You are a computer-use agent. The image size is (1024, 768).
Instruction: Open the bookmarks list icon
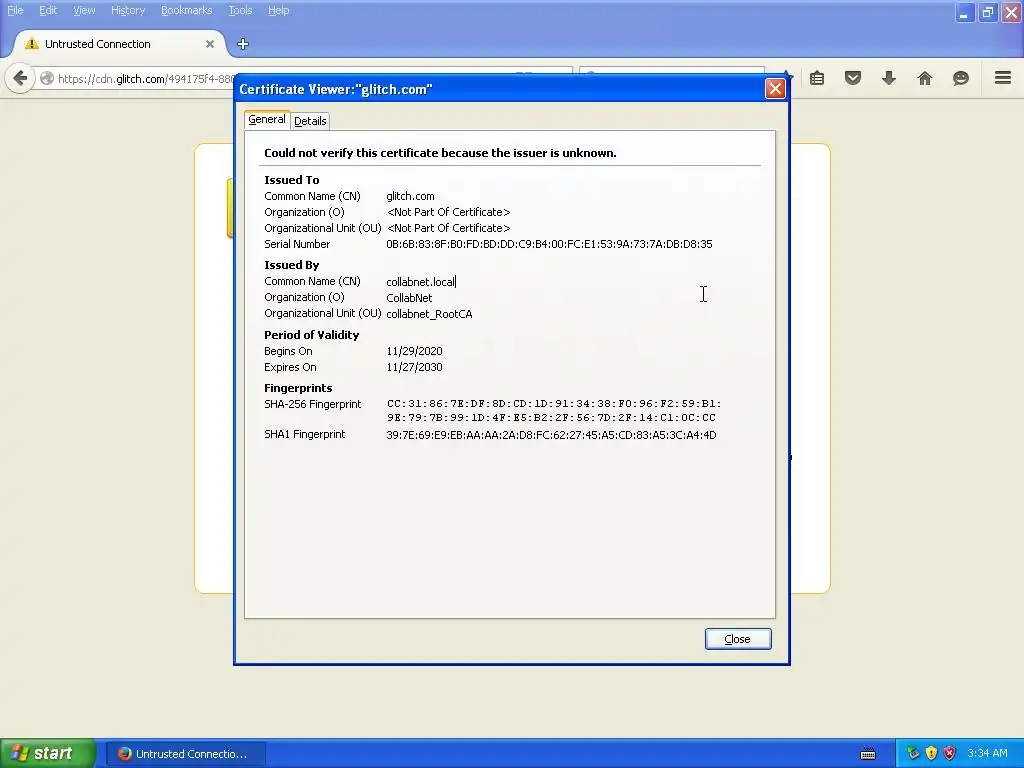click(x=817, y=78)
